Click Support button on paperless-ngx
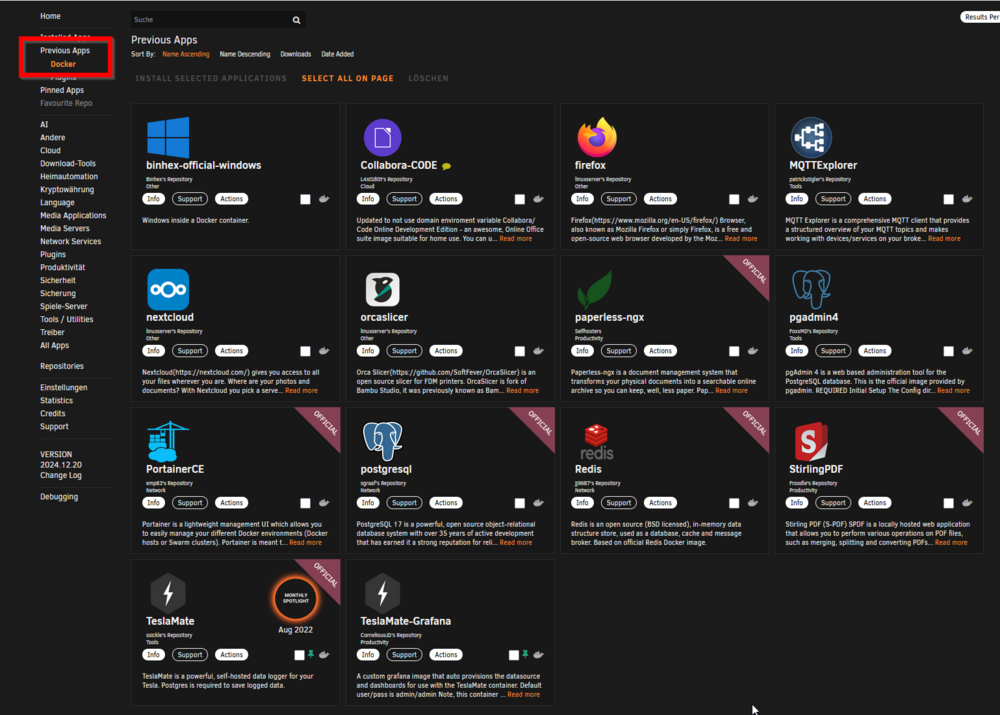The width and height of the screenshot is (1000, 715). tap(618, 351)
